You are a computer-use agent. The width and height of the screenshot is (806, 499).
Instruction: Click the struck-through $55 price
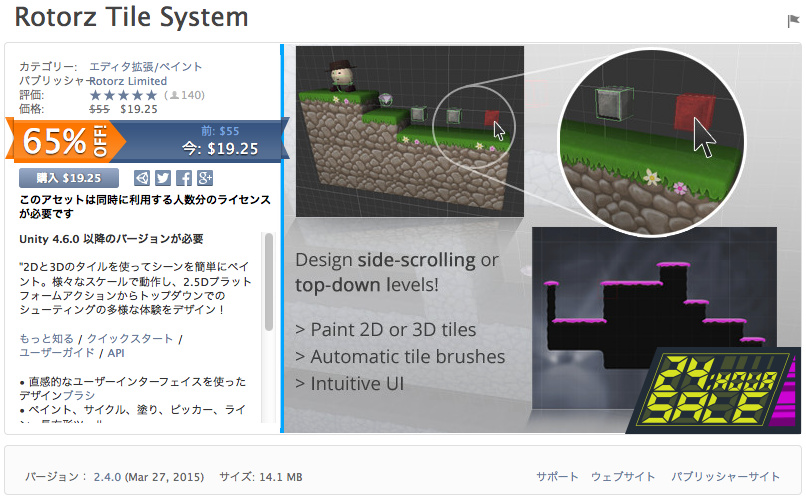coord(99,109)
